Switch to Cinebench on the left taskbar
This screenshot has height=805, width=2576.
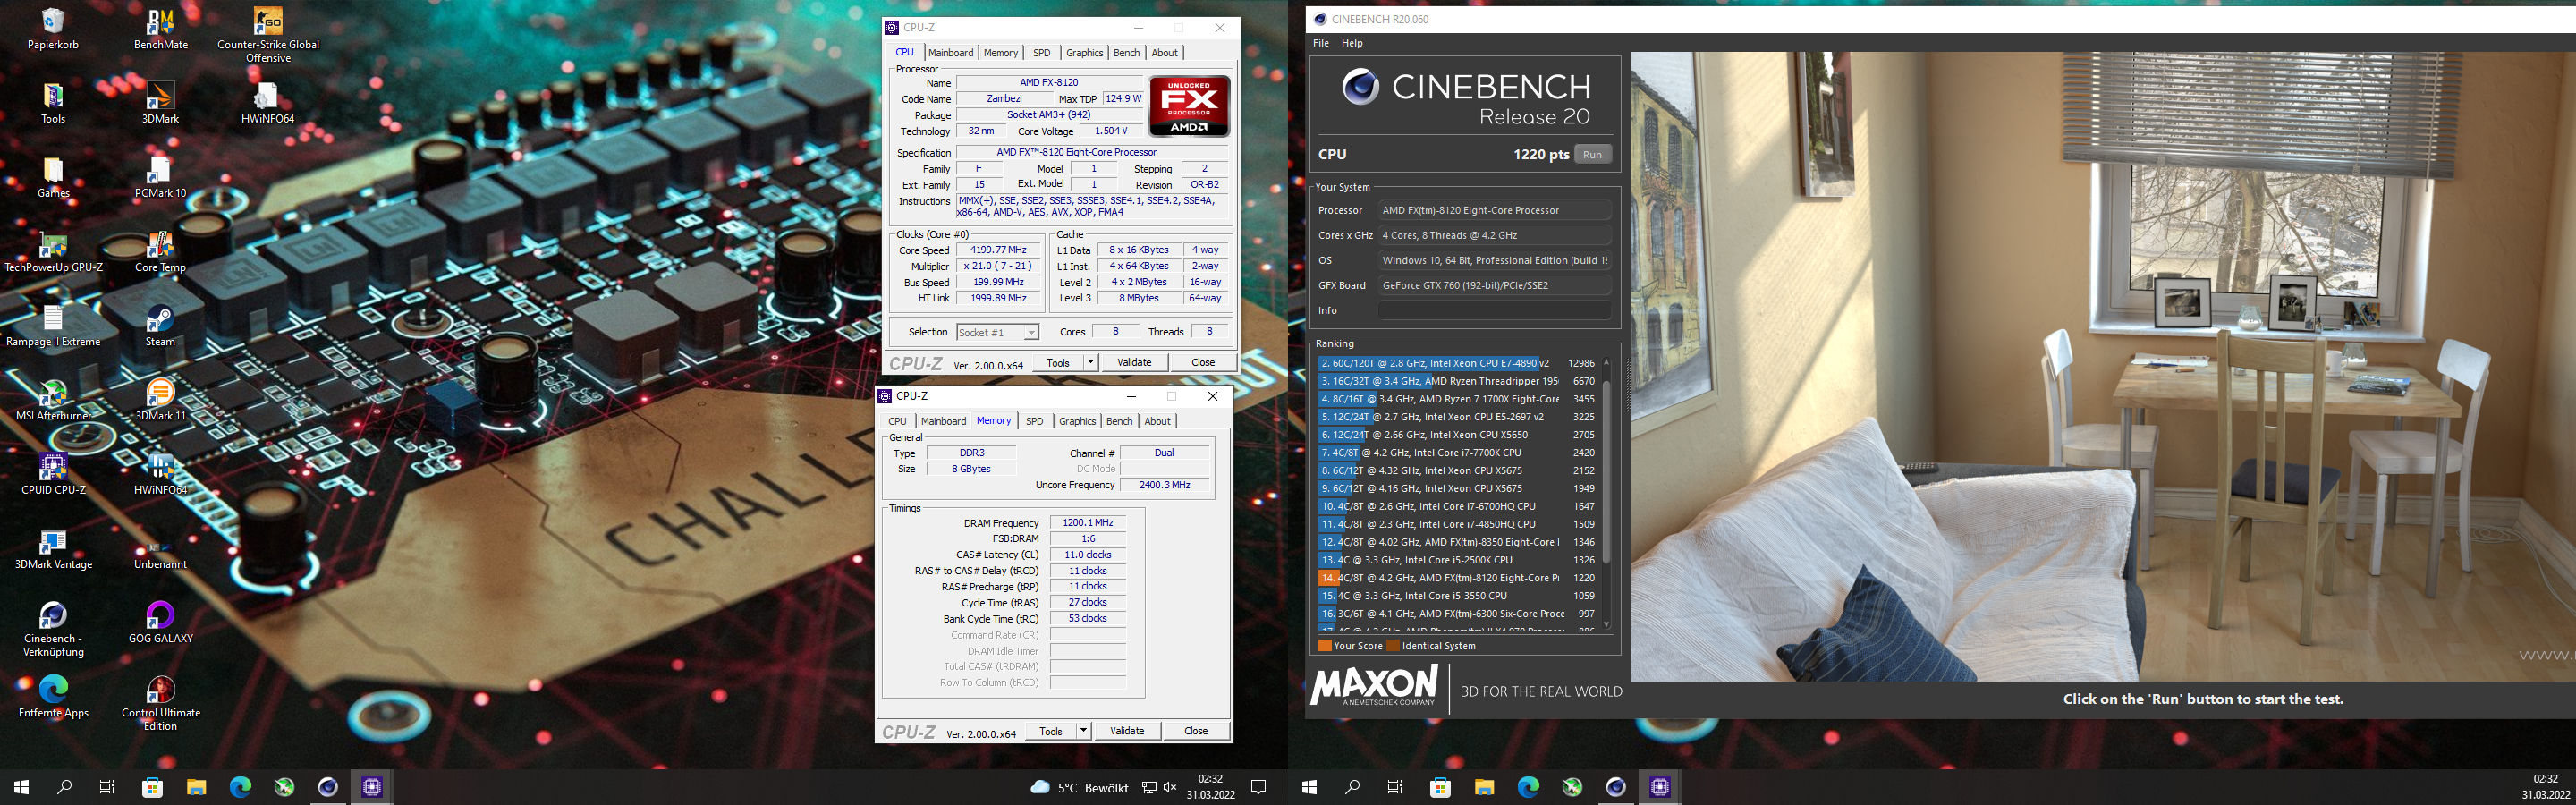click(328, 787)
